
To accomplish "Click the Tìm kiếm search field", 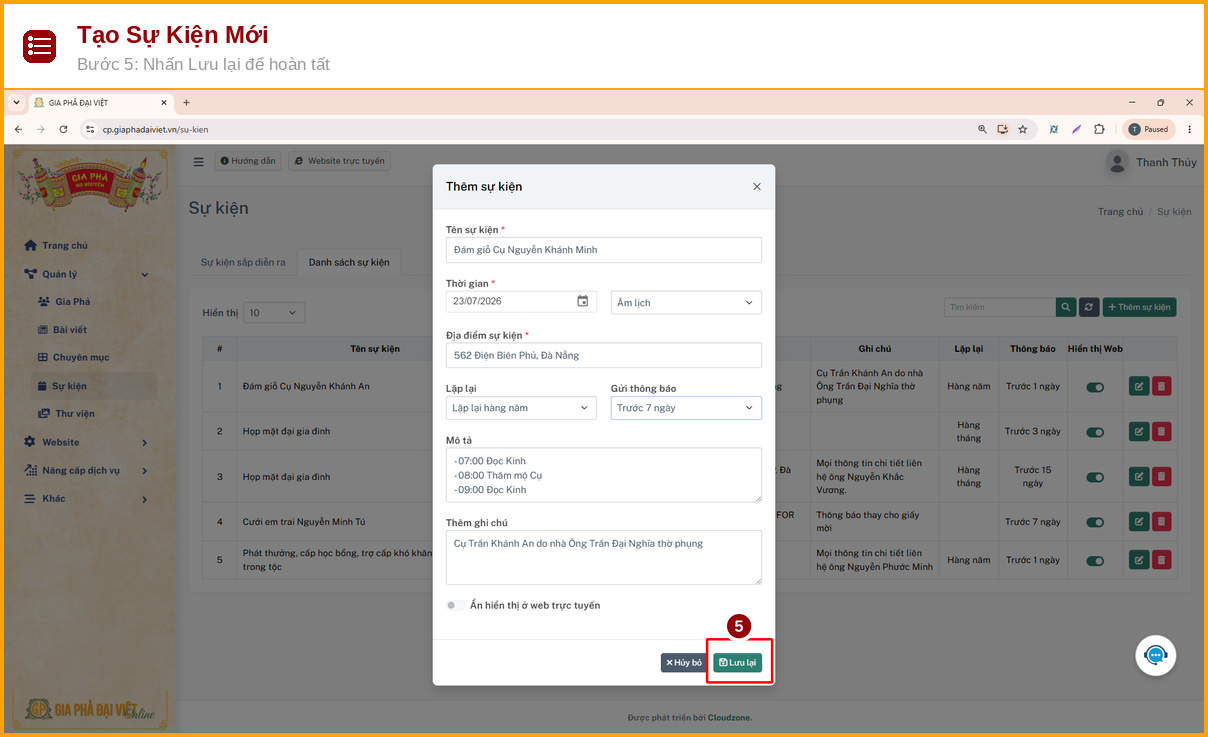I will pyautogui.click(x=999, y=307).
